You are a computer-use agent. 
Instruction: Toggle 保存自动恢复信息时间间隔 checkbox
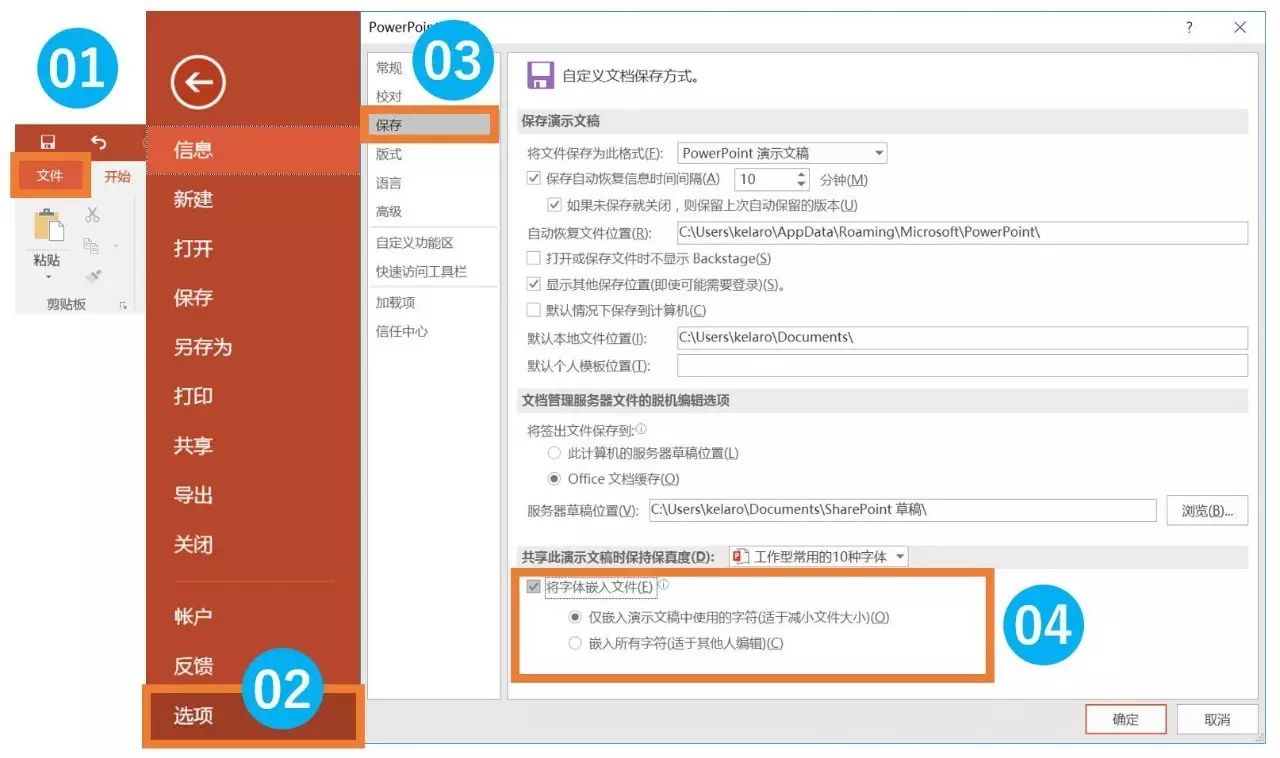pos(533,179)
